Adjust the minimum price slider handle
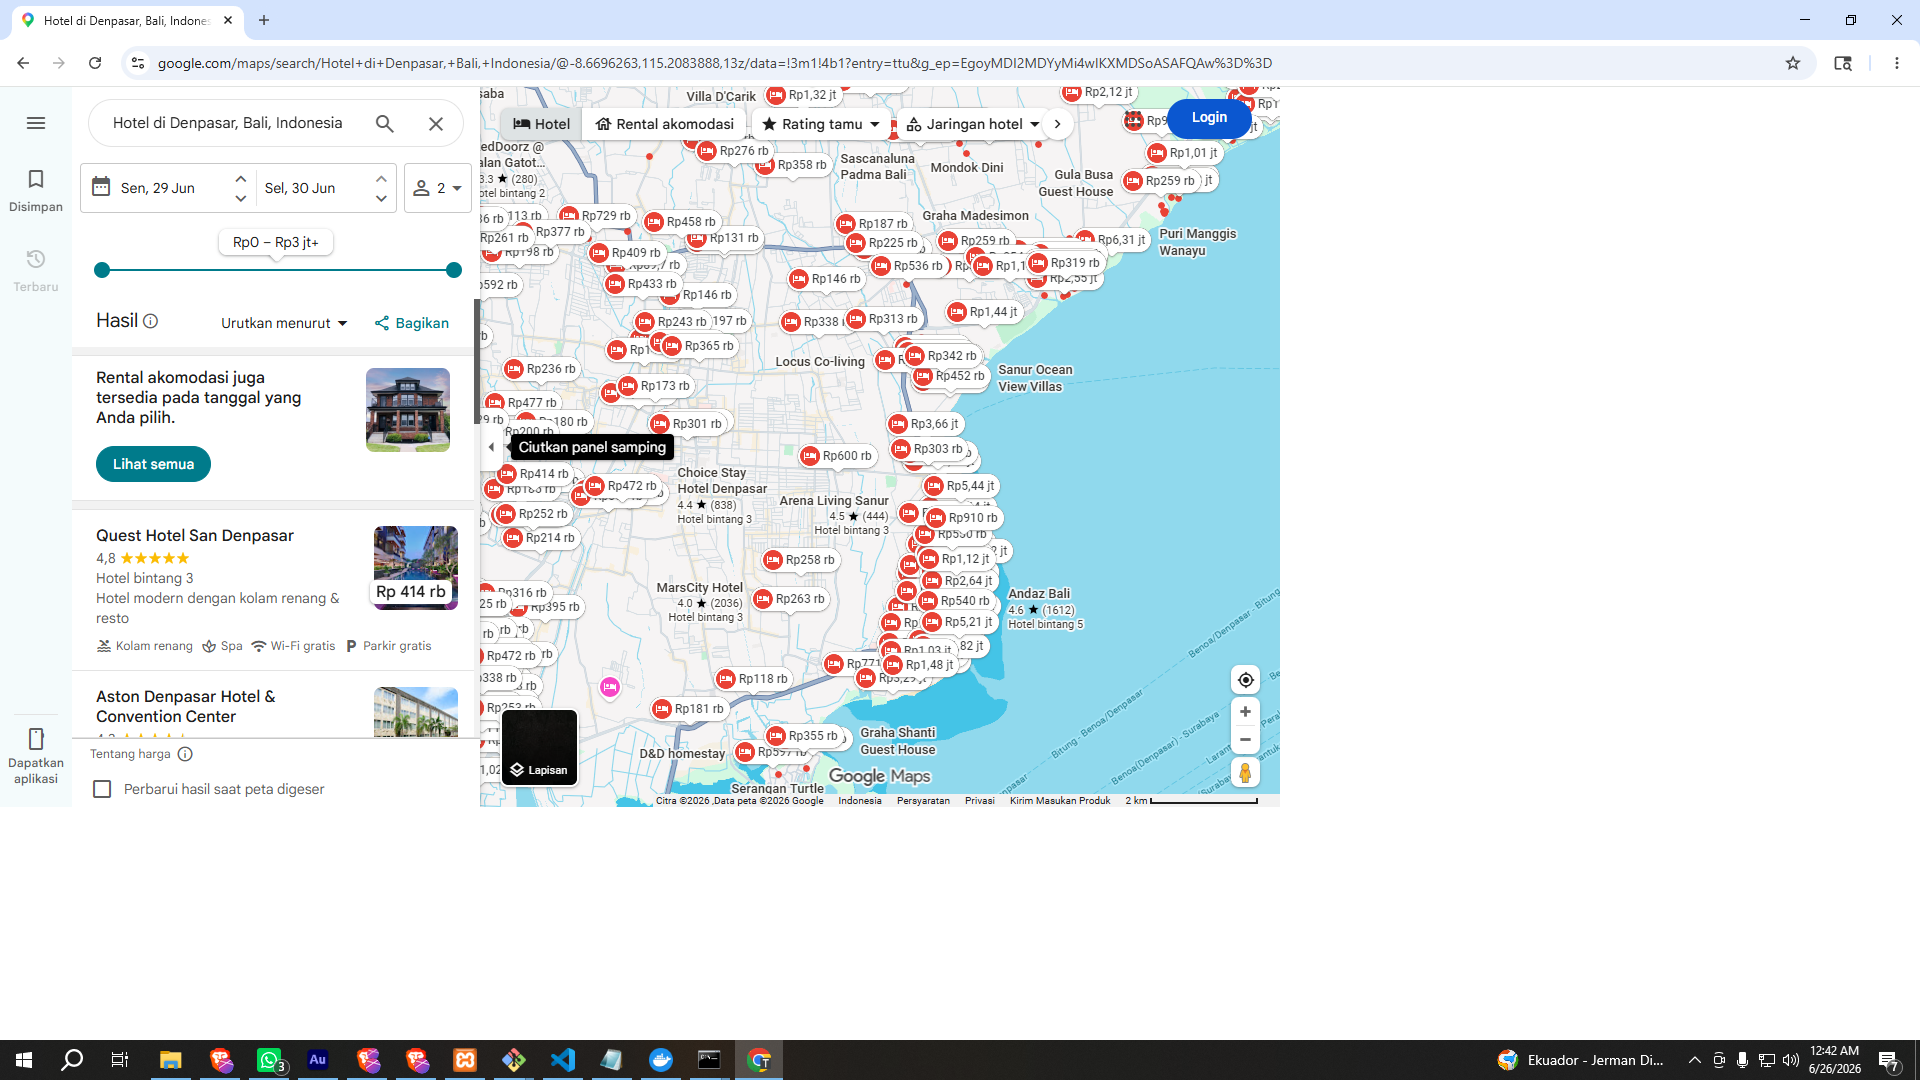The width and height of the screenshot is (1920, 1080). [x=102, y=270]
